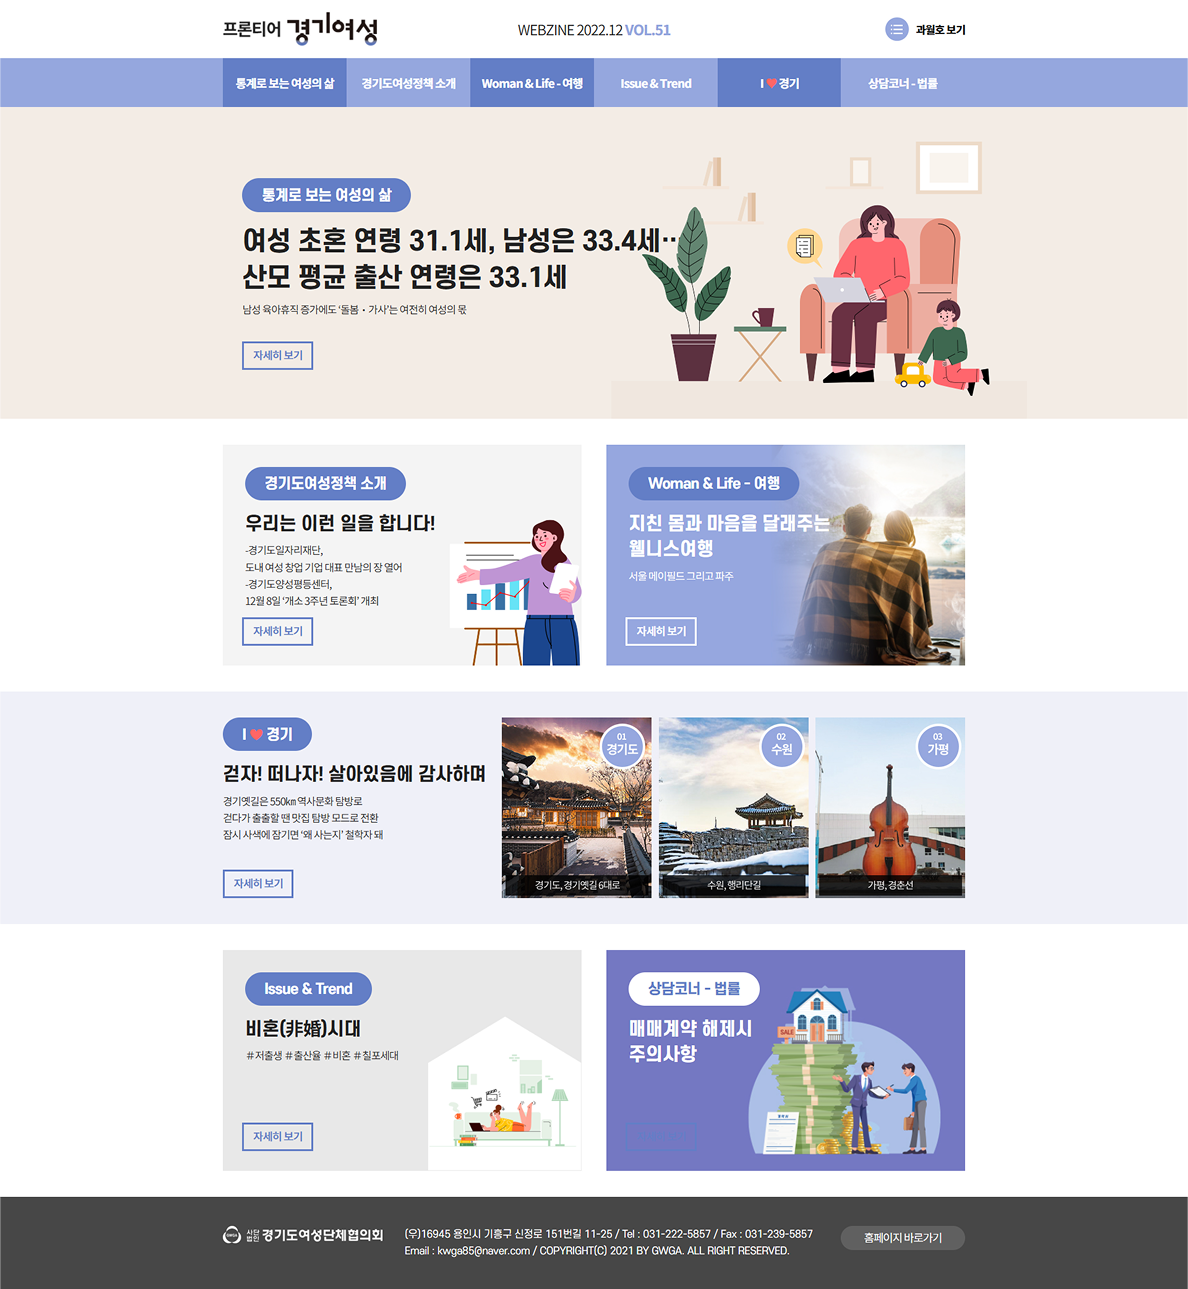
Task: Click 자세히 보기 in the wellness travel card
Action: click(x=661, y=631)
